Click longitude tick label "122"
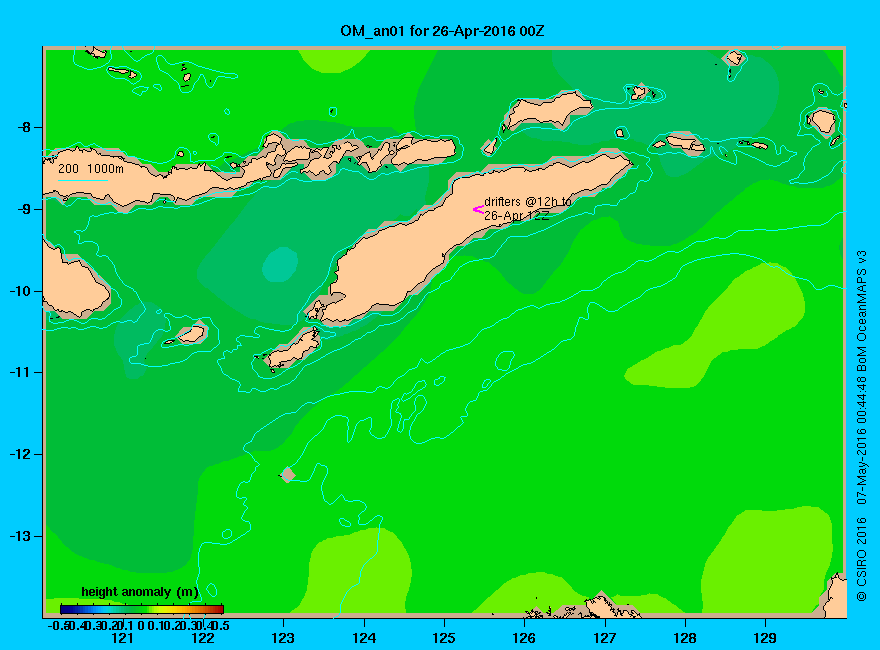 click(x=203, y=638)
